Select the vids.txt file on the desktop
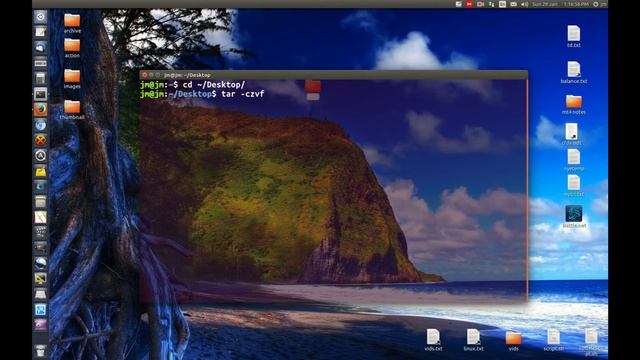The width and height of the screenshot is (640, 360). pos(433,340)
